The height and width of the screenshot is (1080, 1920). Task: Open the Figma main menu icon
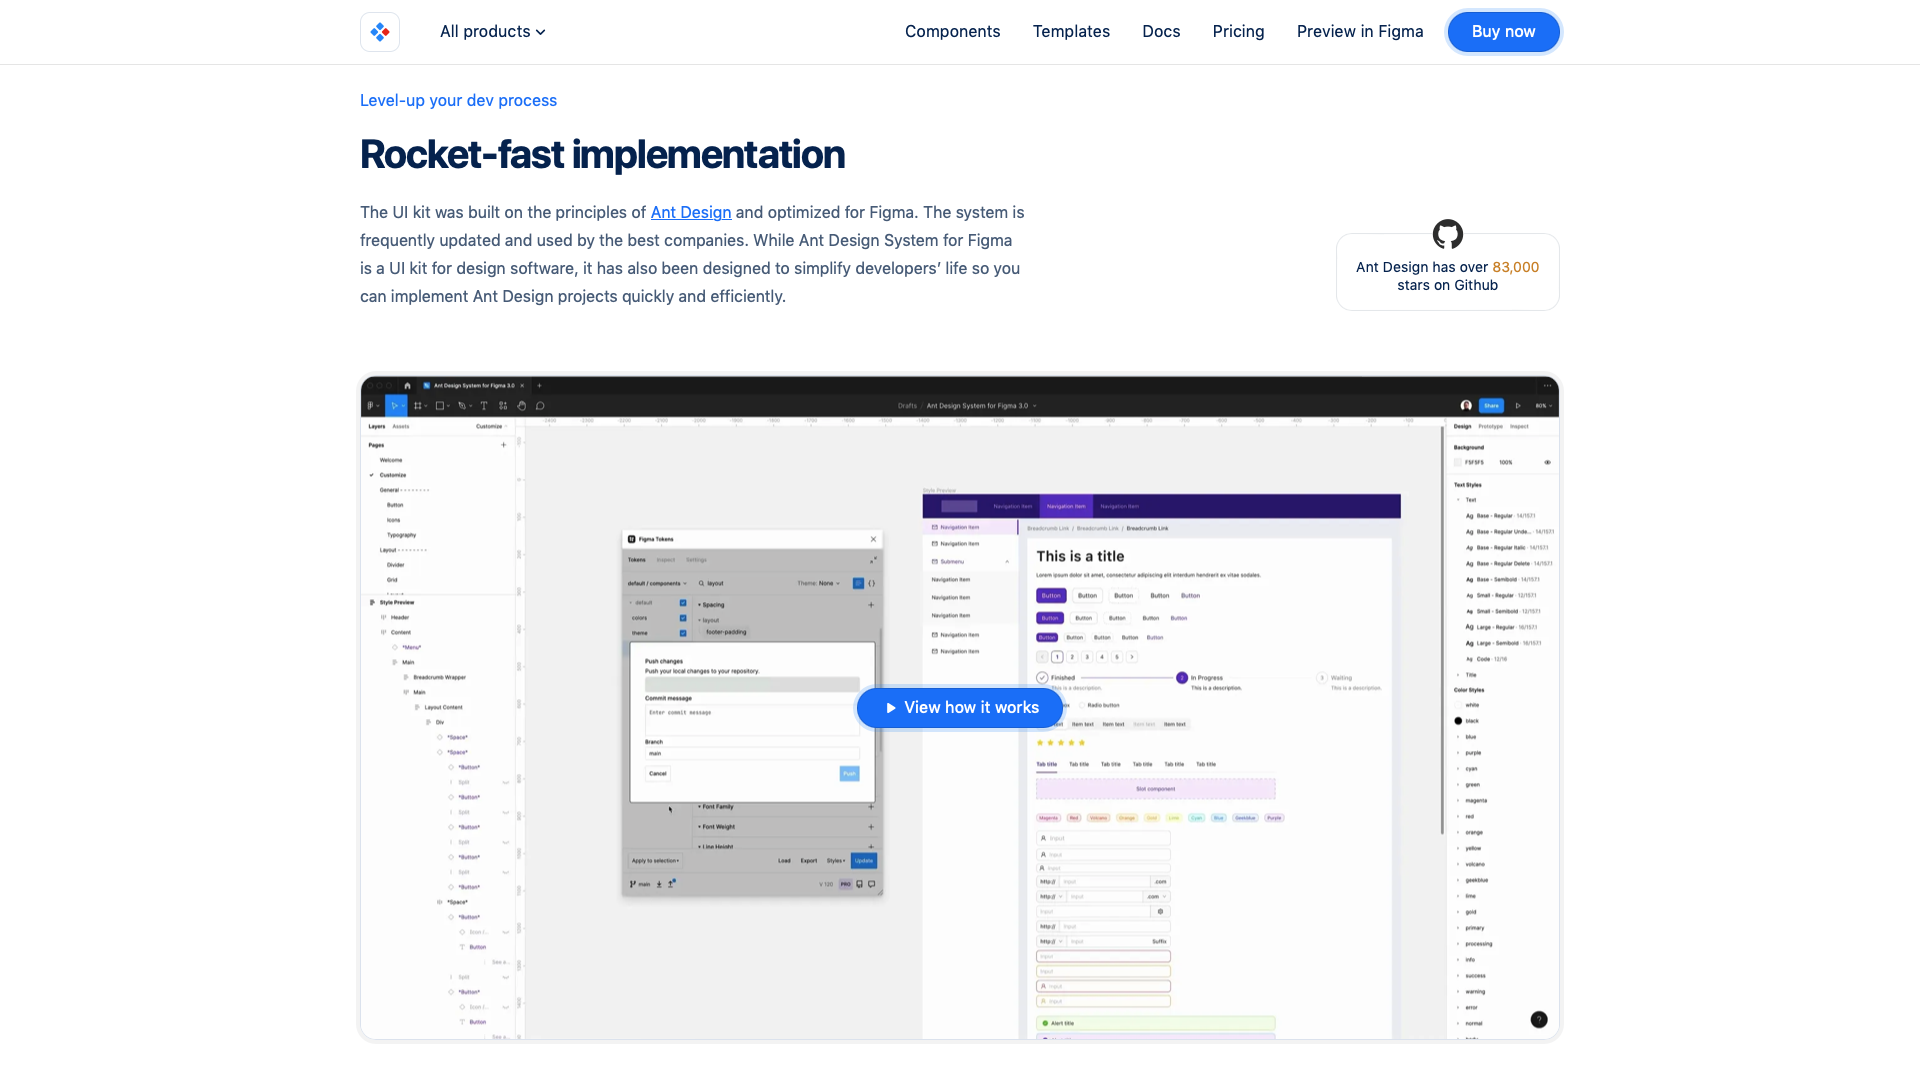point(372,406)
